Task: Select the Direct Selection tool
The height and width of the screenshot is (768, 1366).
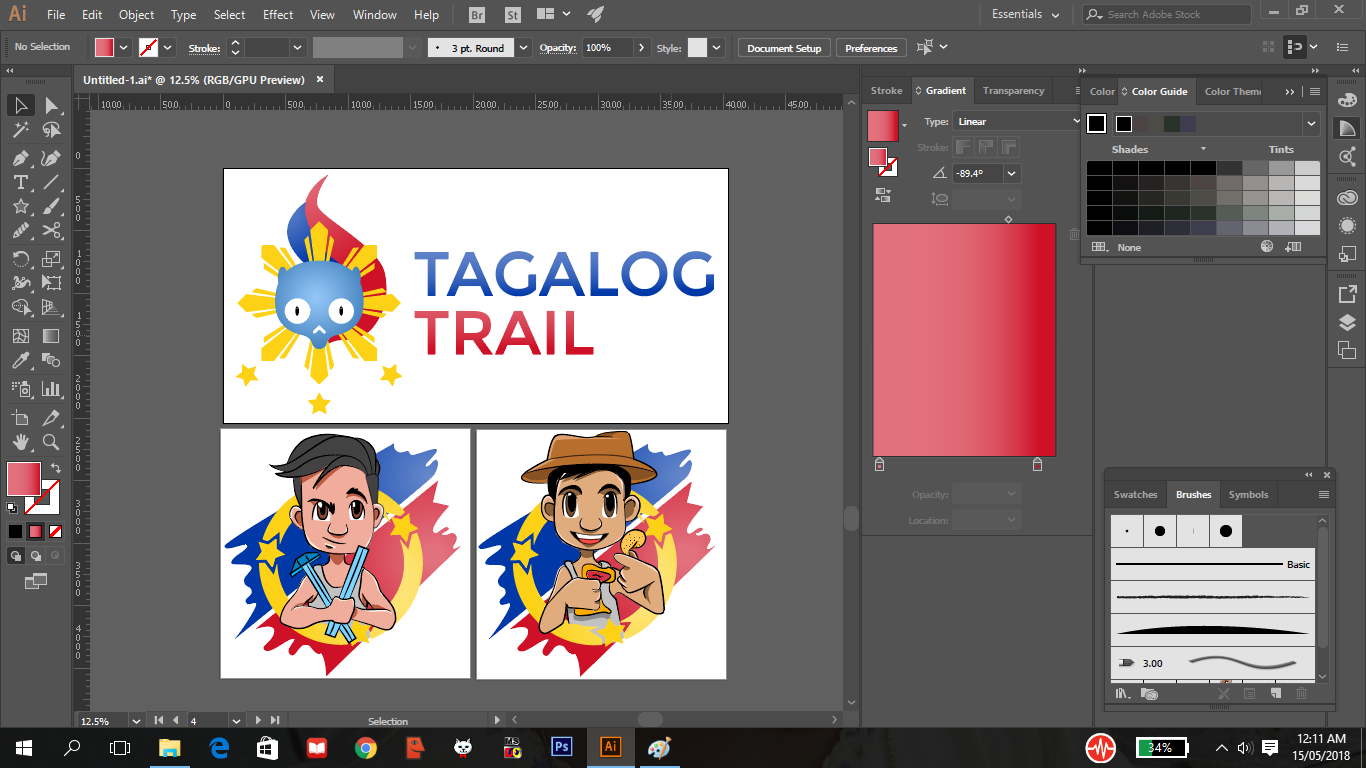Action: coord(51,105)
